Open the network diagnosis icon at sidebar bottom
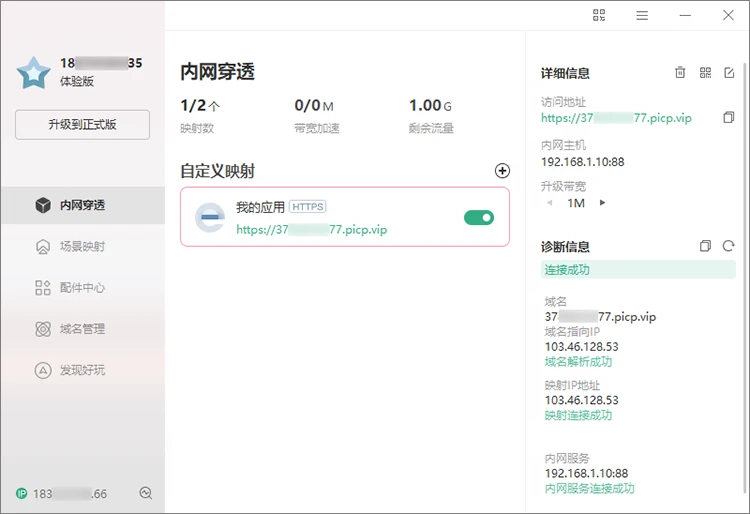This screenshot has height=514, width=750. 145,492
